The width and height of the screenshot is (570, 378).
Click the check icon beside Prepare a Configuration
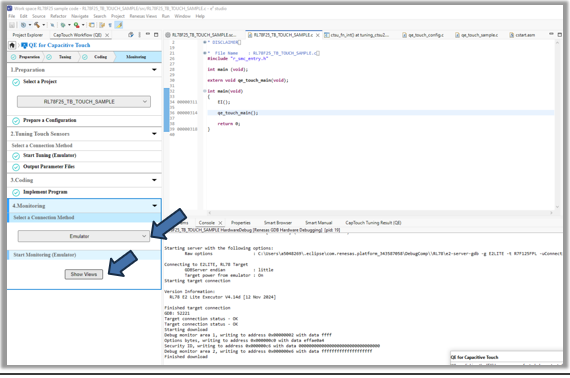click(x=16, y=121)
